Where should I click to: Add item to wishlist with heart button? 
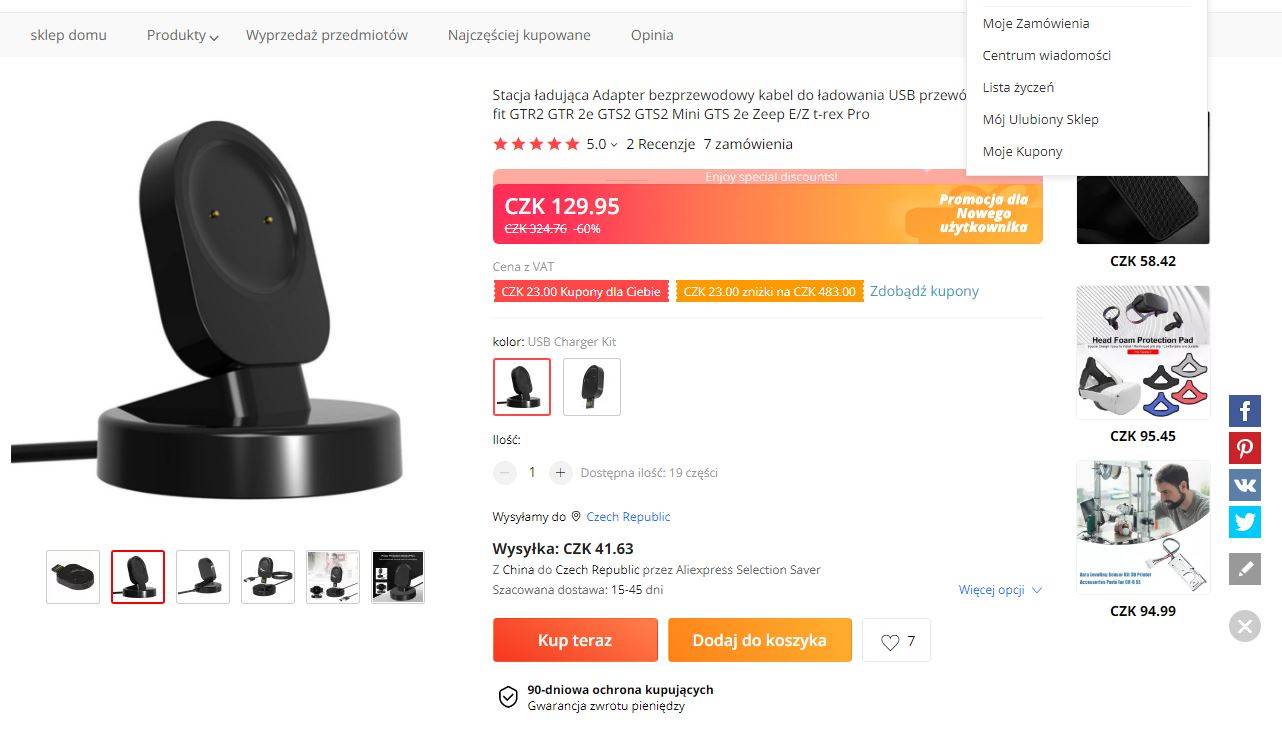point(897,641)
